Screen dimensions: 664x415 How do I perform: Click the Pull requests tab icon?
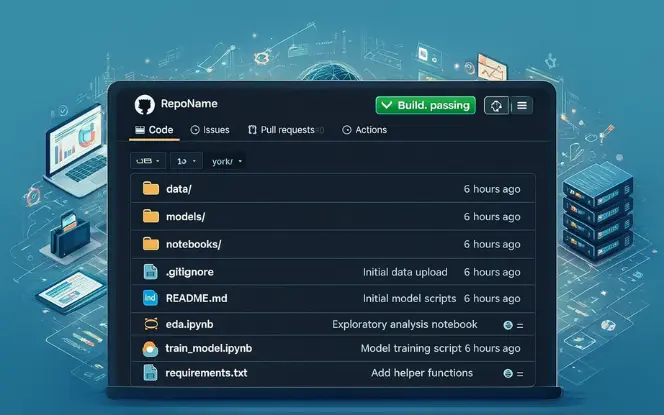[x=252, y=130]
